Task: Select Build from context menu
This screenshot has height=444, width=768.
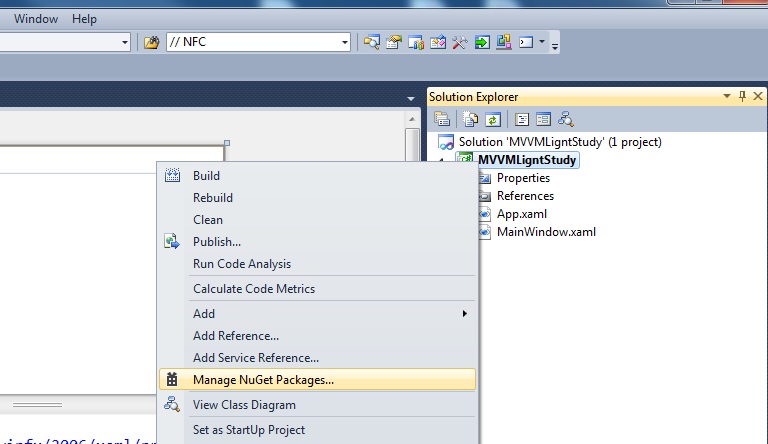Action: coord(317,175)
